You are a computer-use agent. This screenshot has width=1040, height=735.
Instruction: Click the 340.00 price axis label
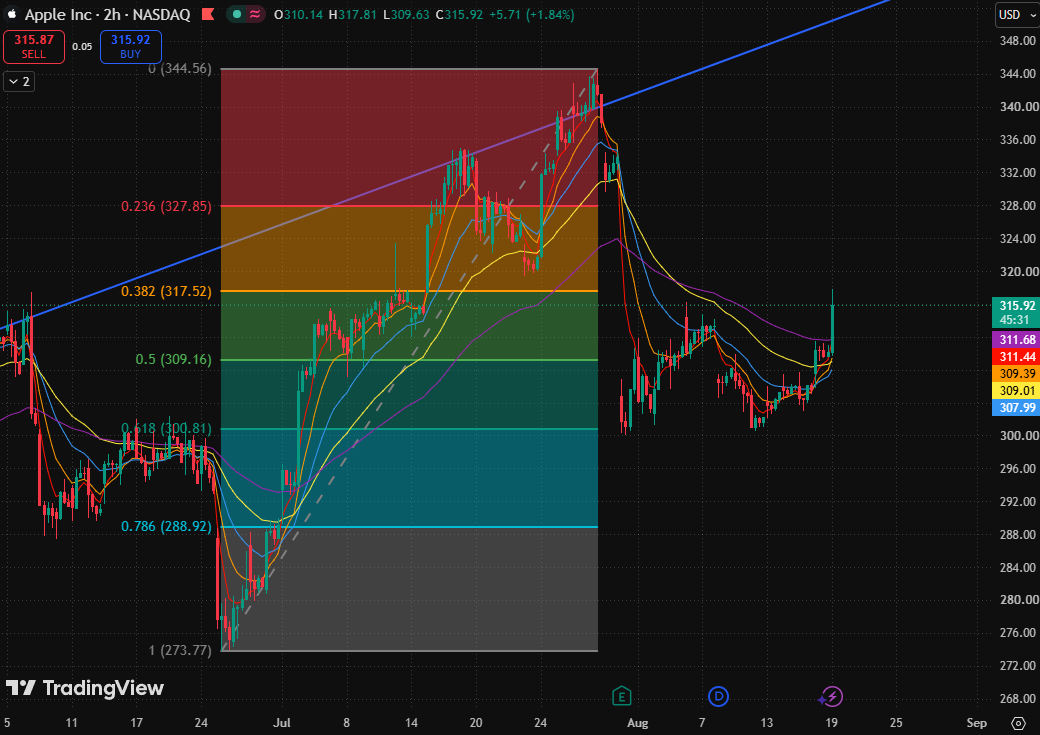coord(1019,107)
